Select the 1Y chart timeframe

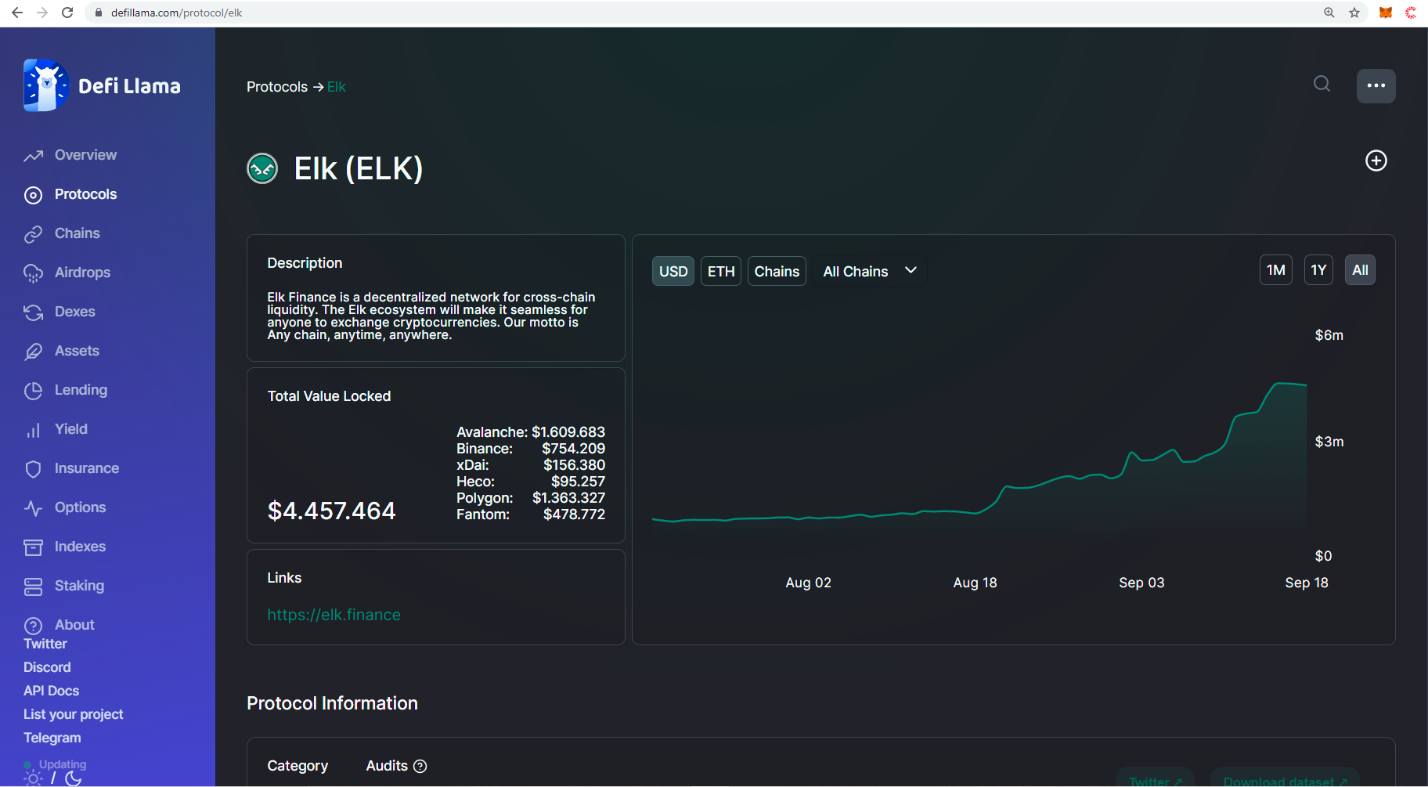coord(1318,269)
